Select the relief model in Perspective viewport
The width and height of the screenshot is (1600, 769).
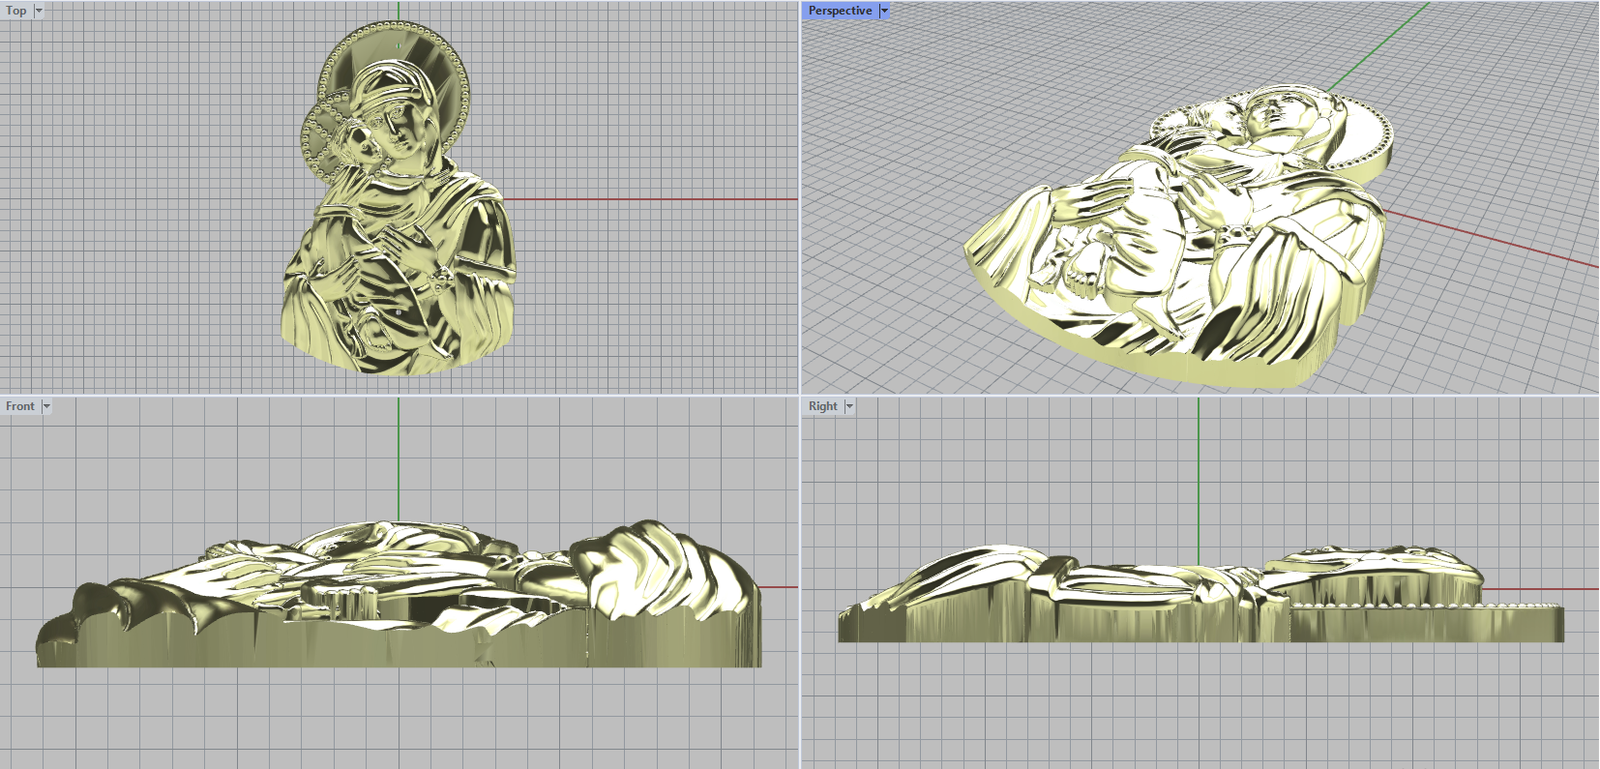pos(1180,240)
